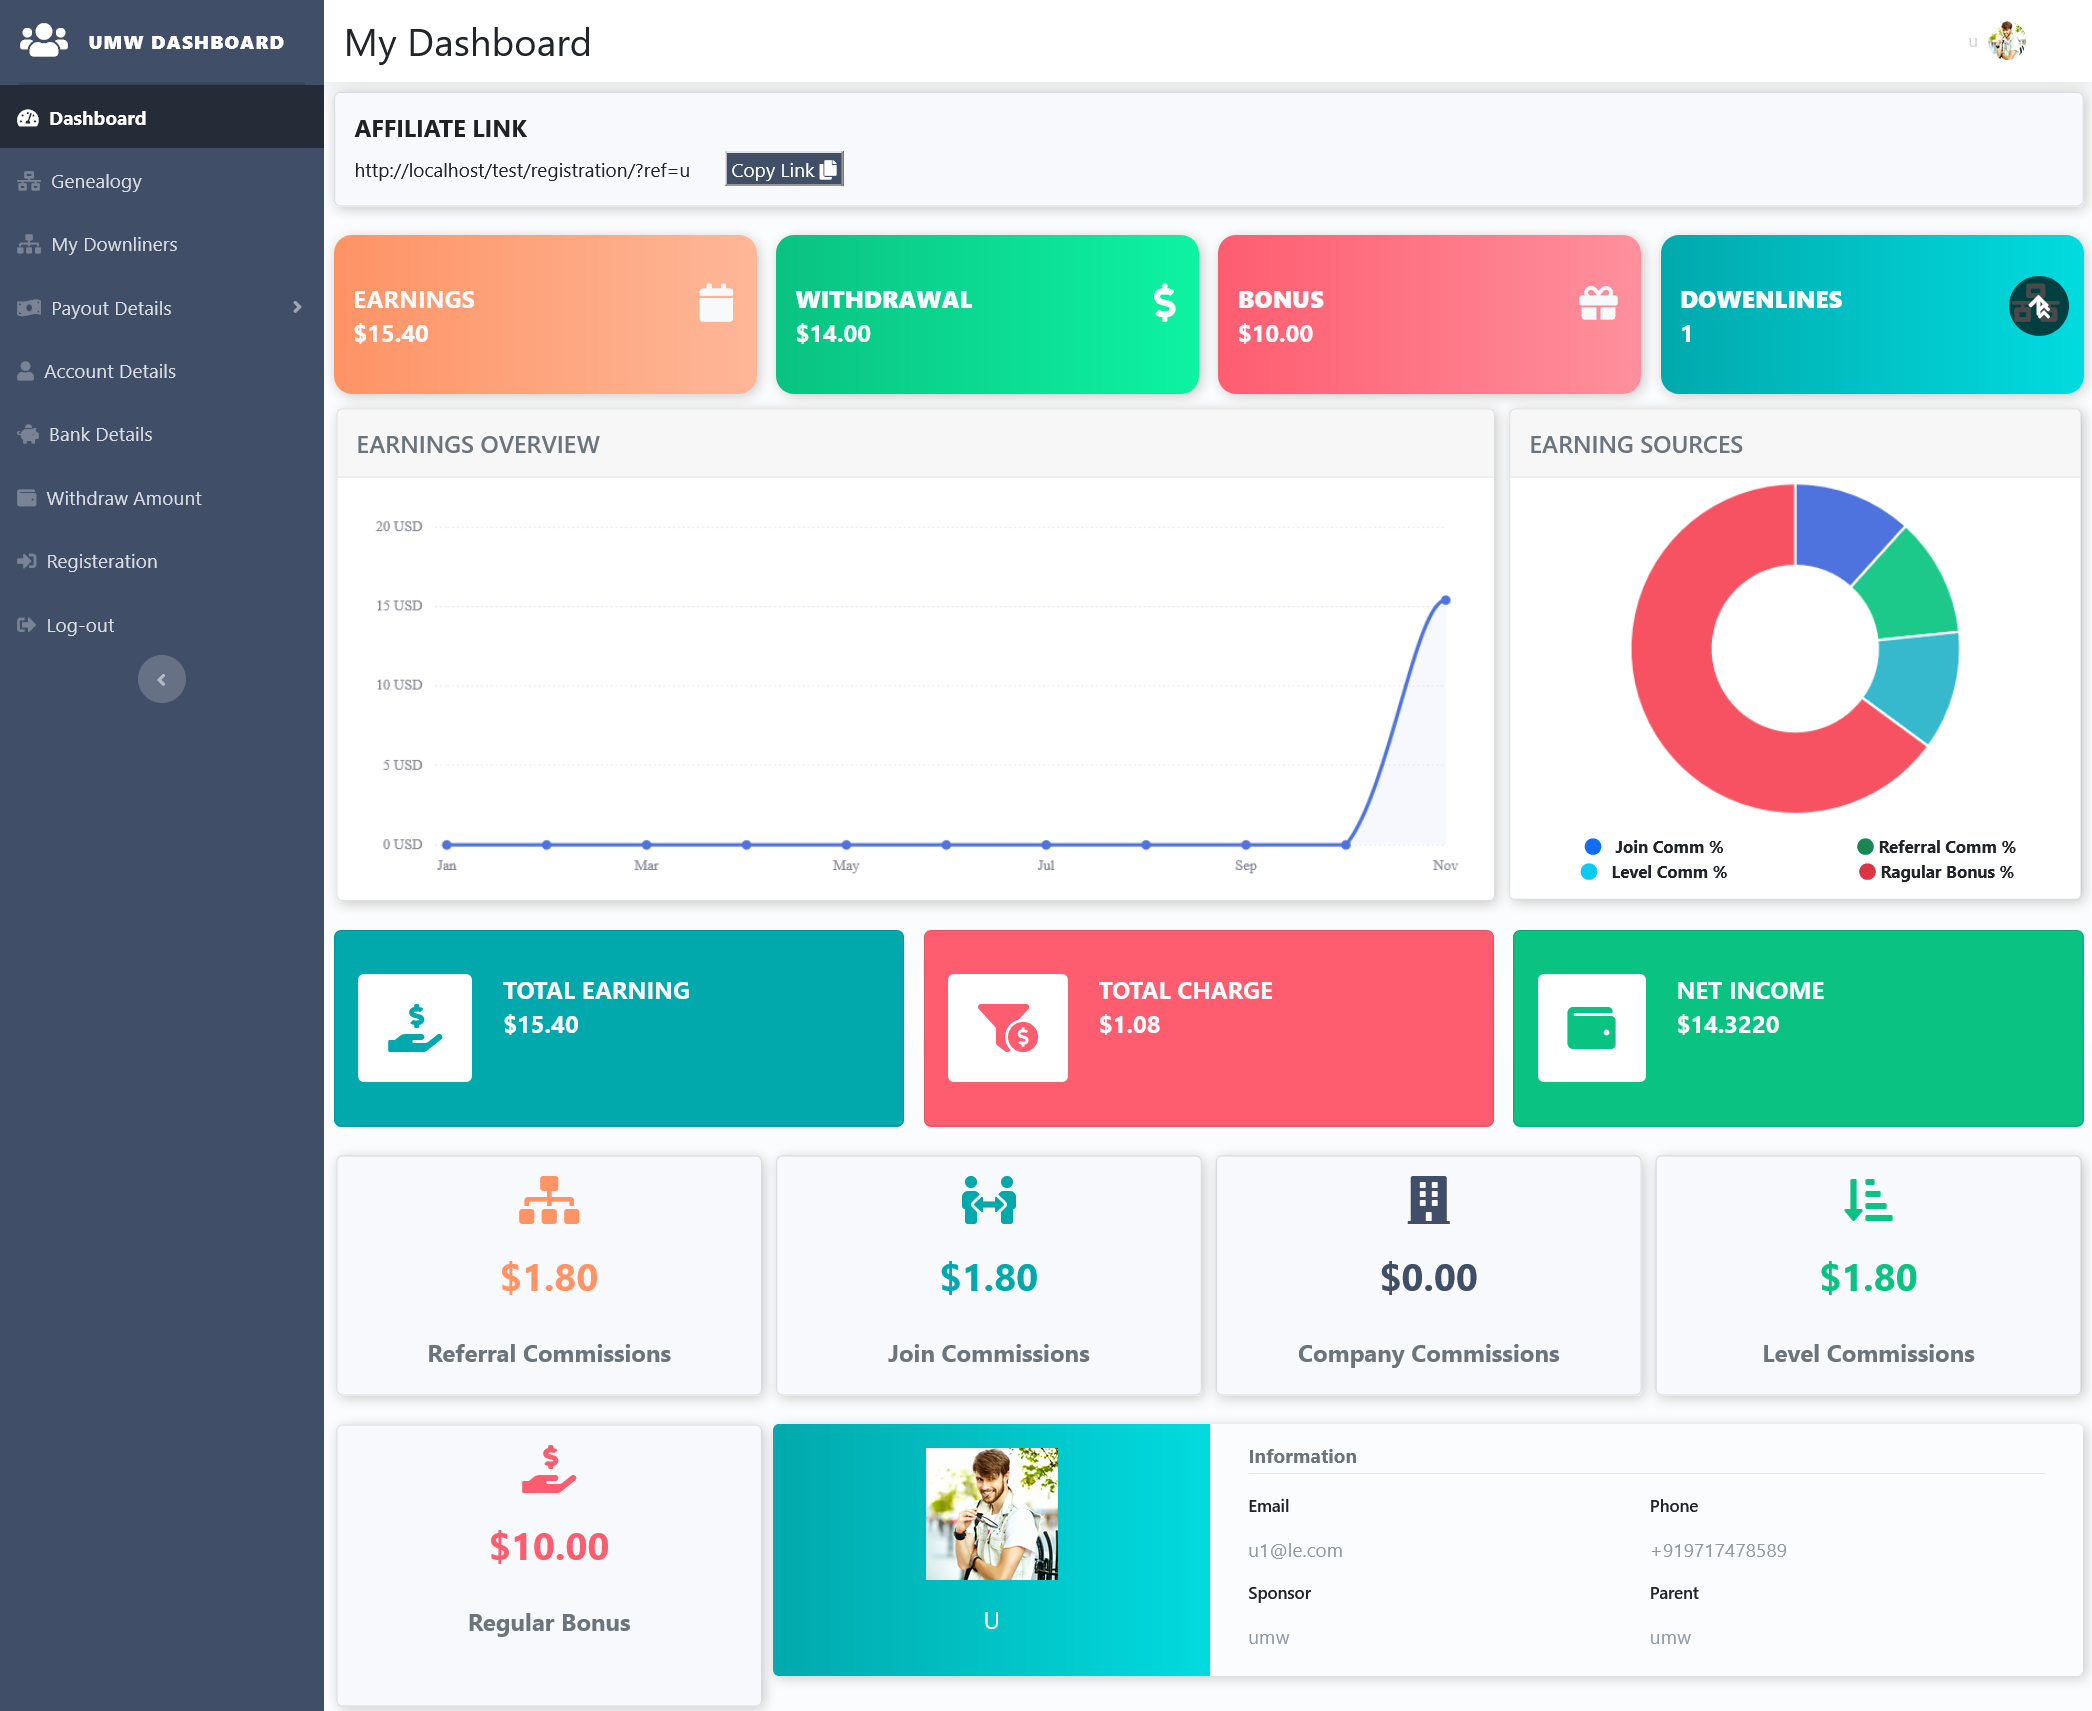Select the My Downliners people icon
This screenshot has height=1711, width=2092.
(x=28, y=244)
